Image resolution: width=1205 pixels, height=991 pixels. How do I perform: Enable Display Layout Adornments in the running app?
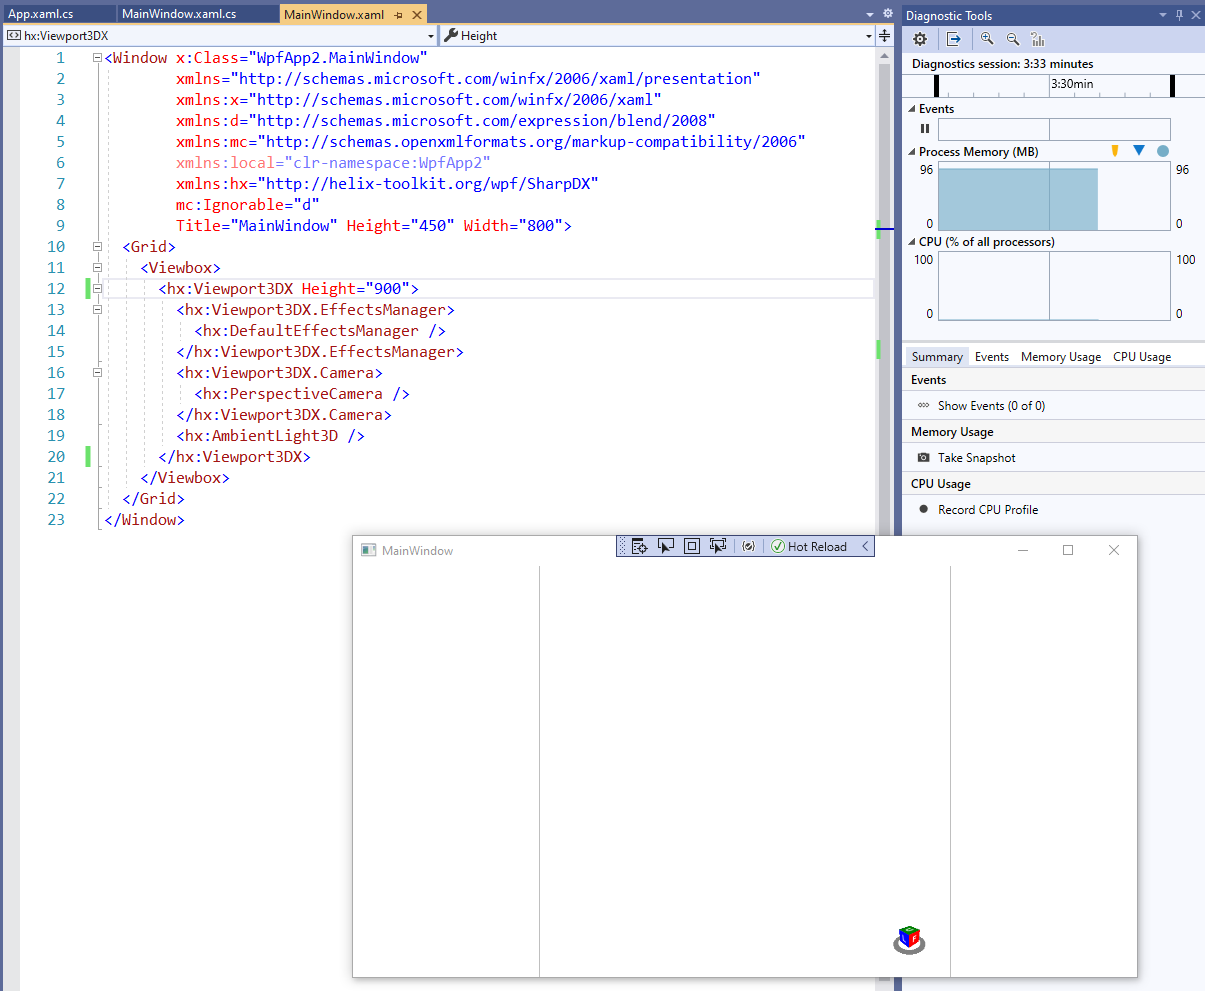pos(691,546)
